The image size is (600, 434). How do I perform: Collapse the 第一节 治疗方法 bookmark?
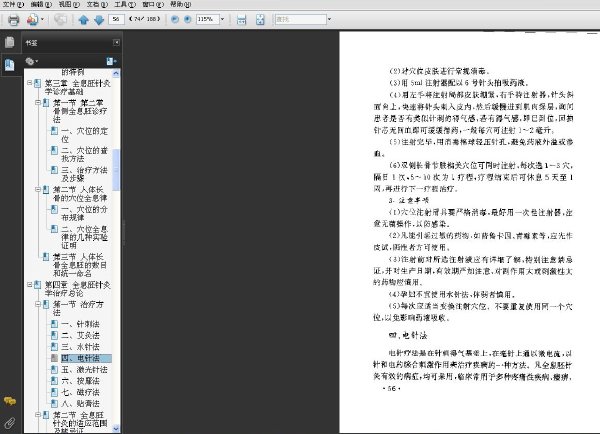tap(38, 304)
